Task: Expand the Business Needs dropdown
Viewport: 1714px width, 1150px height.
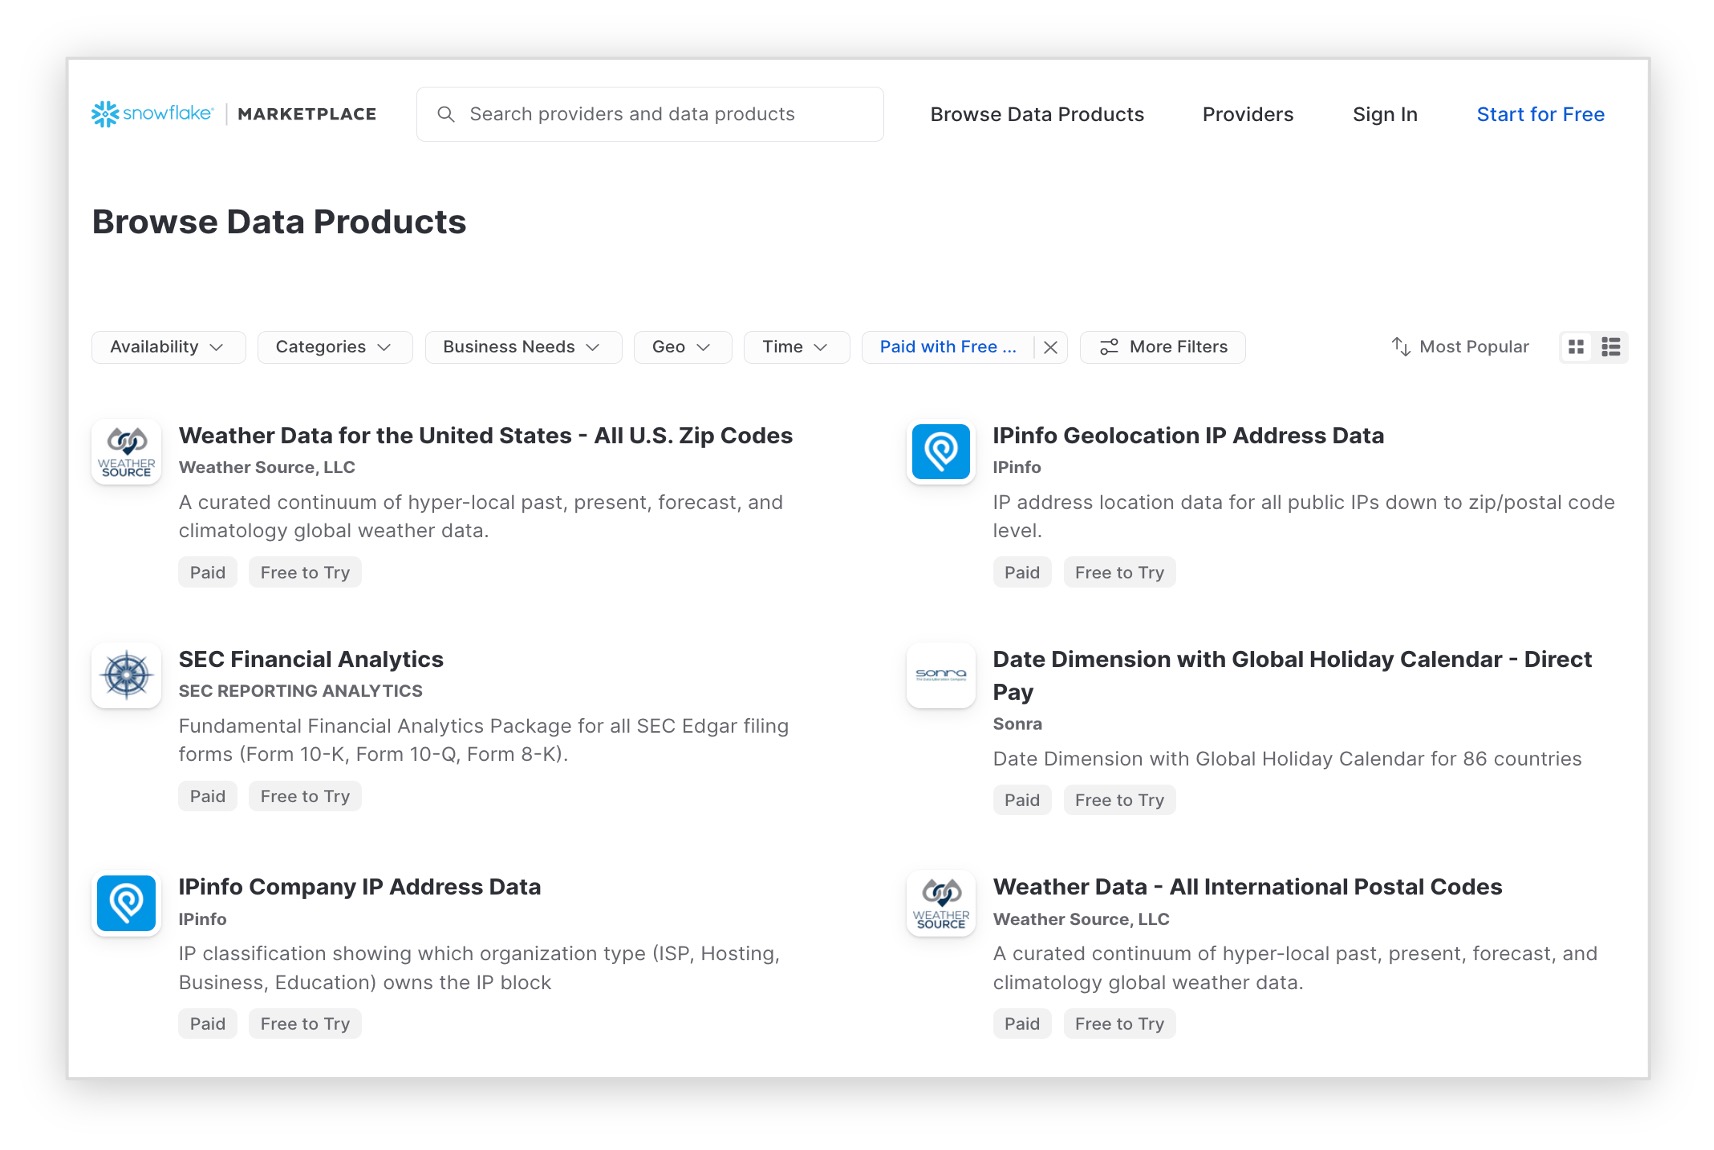Action: pyautogui.click(x=522, y=347)
